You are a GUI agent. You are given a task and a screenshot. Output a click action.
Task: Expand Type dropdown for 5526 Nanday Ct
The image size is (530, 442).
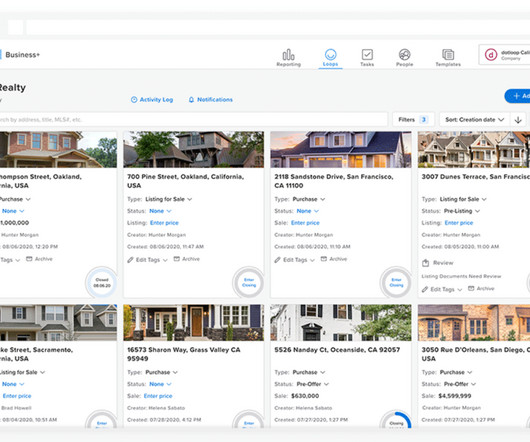pyautogui.click(x=309, y=372)
